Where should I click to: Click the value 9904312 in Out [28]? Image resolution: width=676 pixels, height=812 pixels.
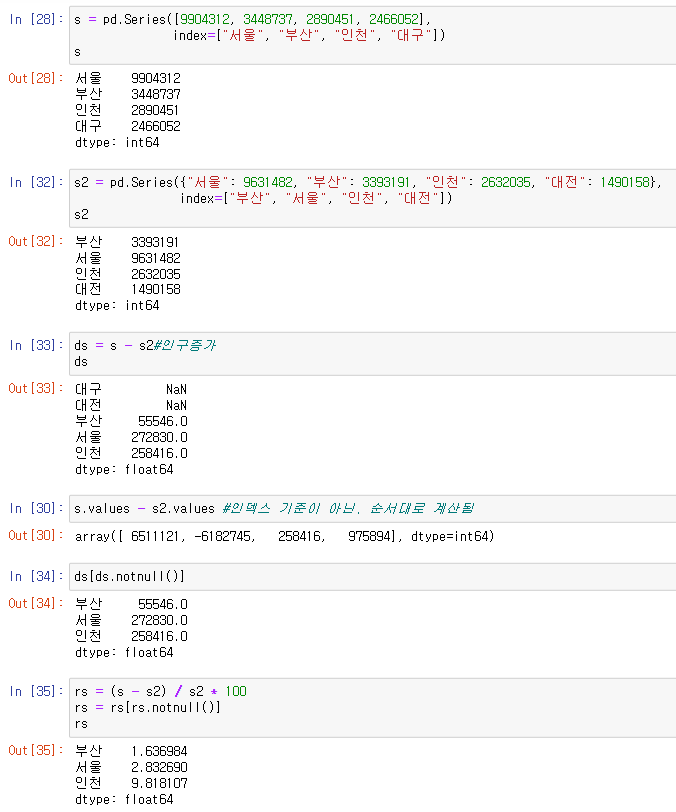pos(156,78)
